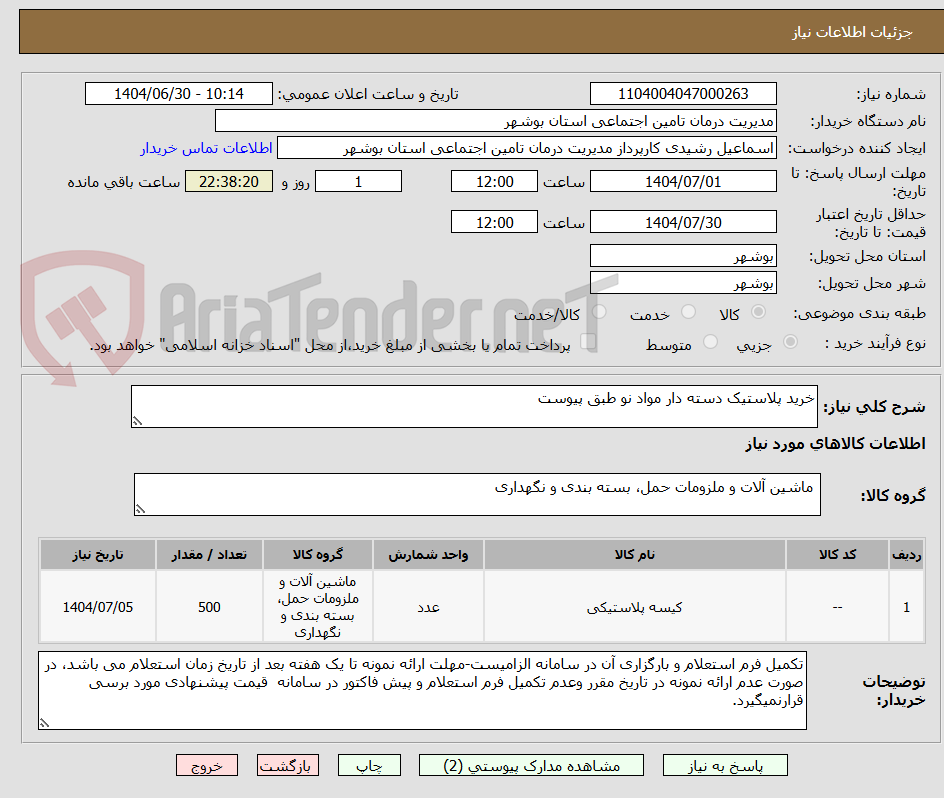The image size is (944, 798).
Task: Click the تاریخ اعلان عمومی date field
Action: tap(178, 93)
